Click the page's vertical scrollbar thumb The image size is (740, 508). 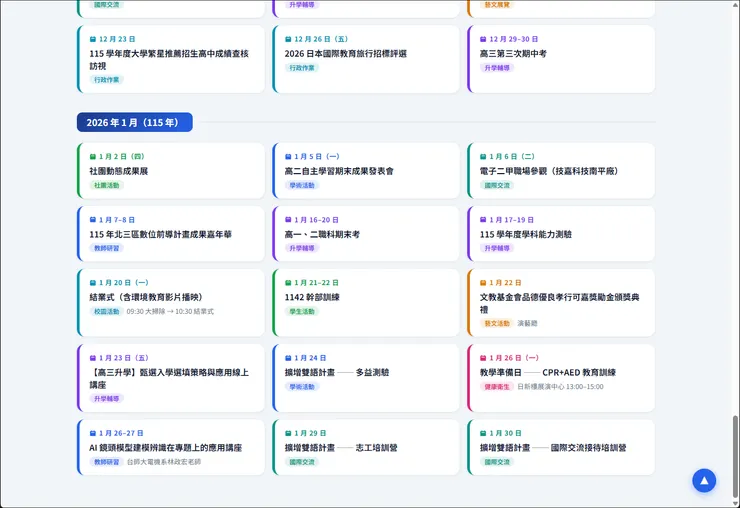tap(735, 456)
